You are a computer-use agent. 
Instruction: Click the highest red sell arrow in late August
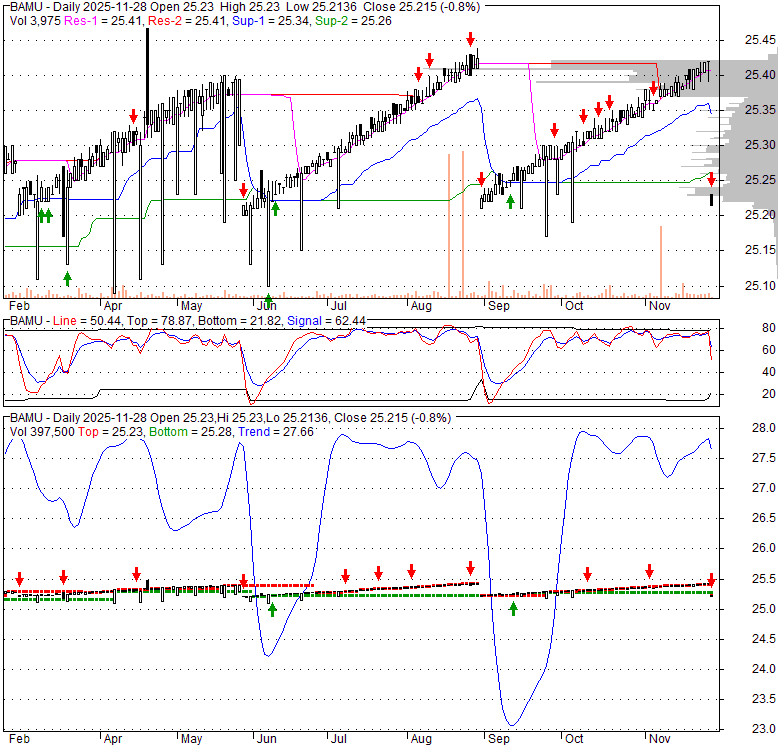point(470,40)
